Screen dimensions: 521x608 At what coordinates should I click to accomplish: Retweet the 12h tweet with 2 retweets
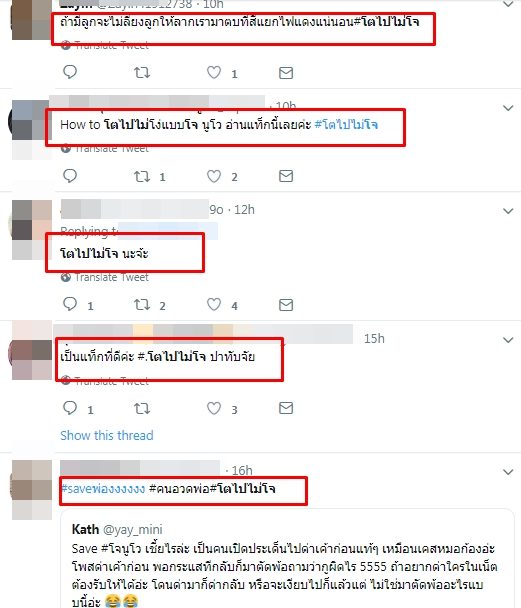click(x=142, y=305)
